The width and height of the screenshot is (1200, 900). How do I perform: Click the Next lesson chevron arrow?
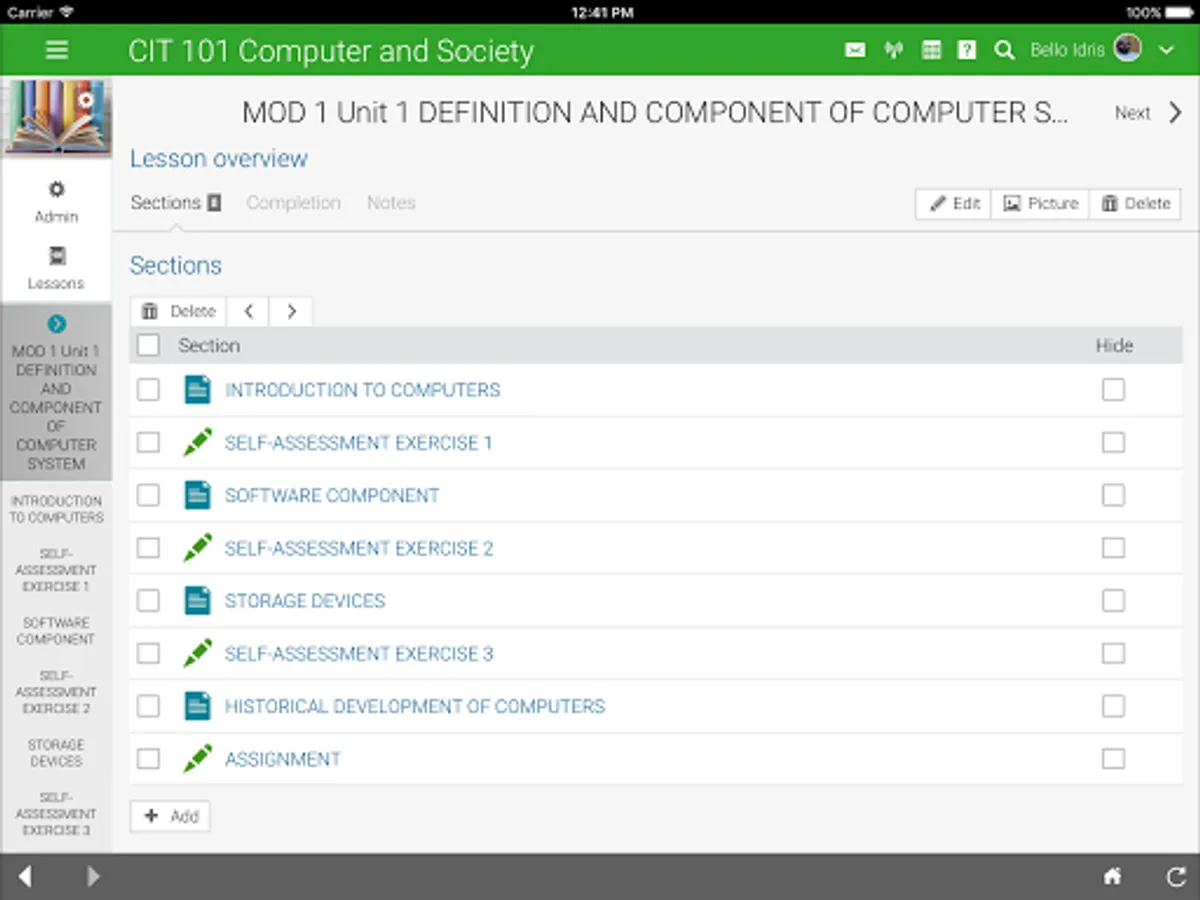1175,113
